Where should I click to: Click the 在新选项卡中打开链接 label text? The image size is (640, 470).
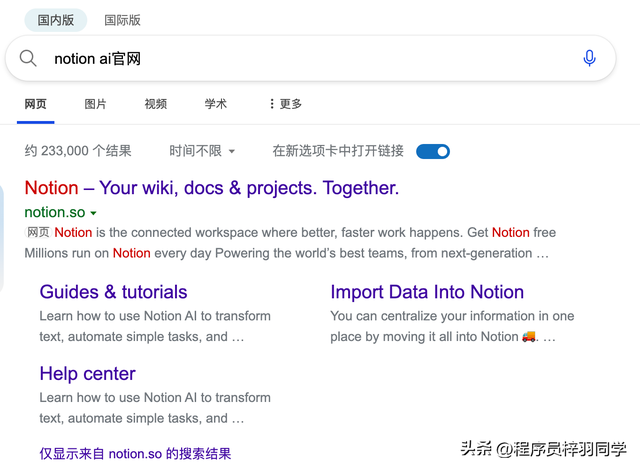(338, 151)
